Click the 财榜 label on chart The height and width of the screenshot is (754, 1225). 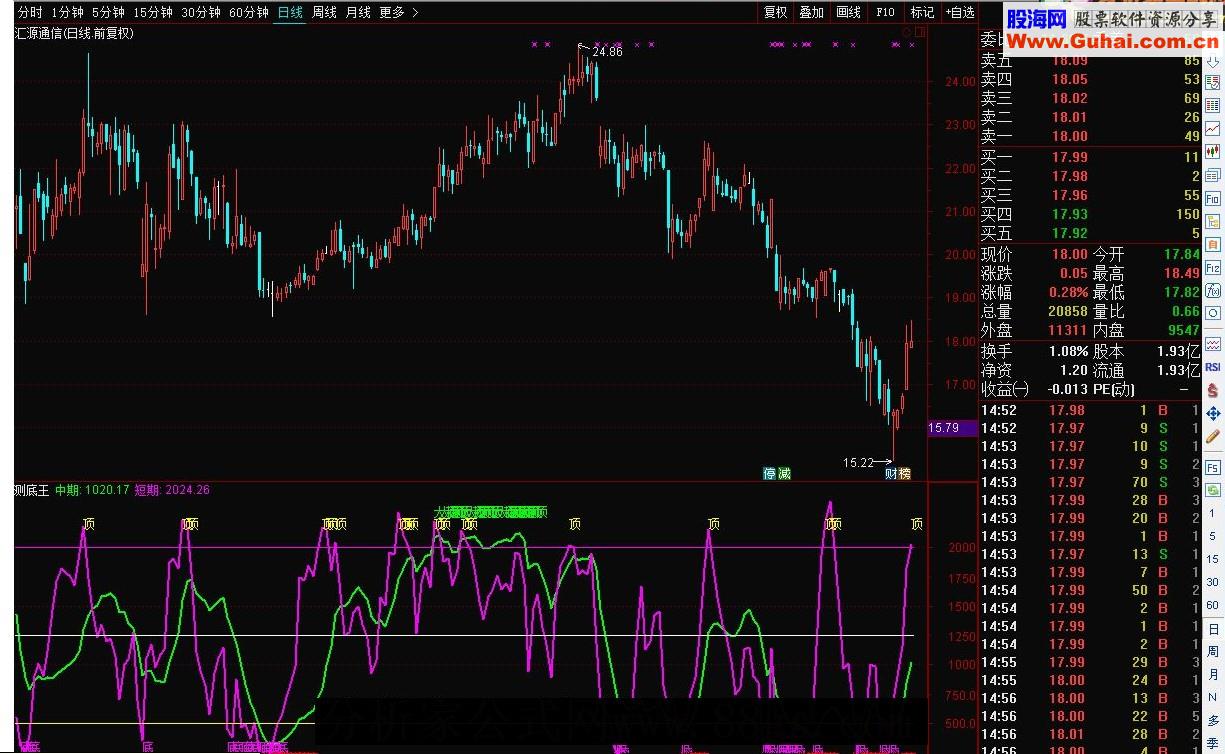coord(898,473)
